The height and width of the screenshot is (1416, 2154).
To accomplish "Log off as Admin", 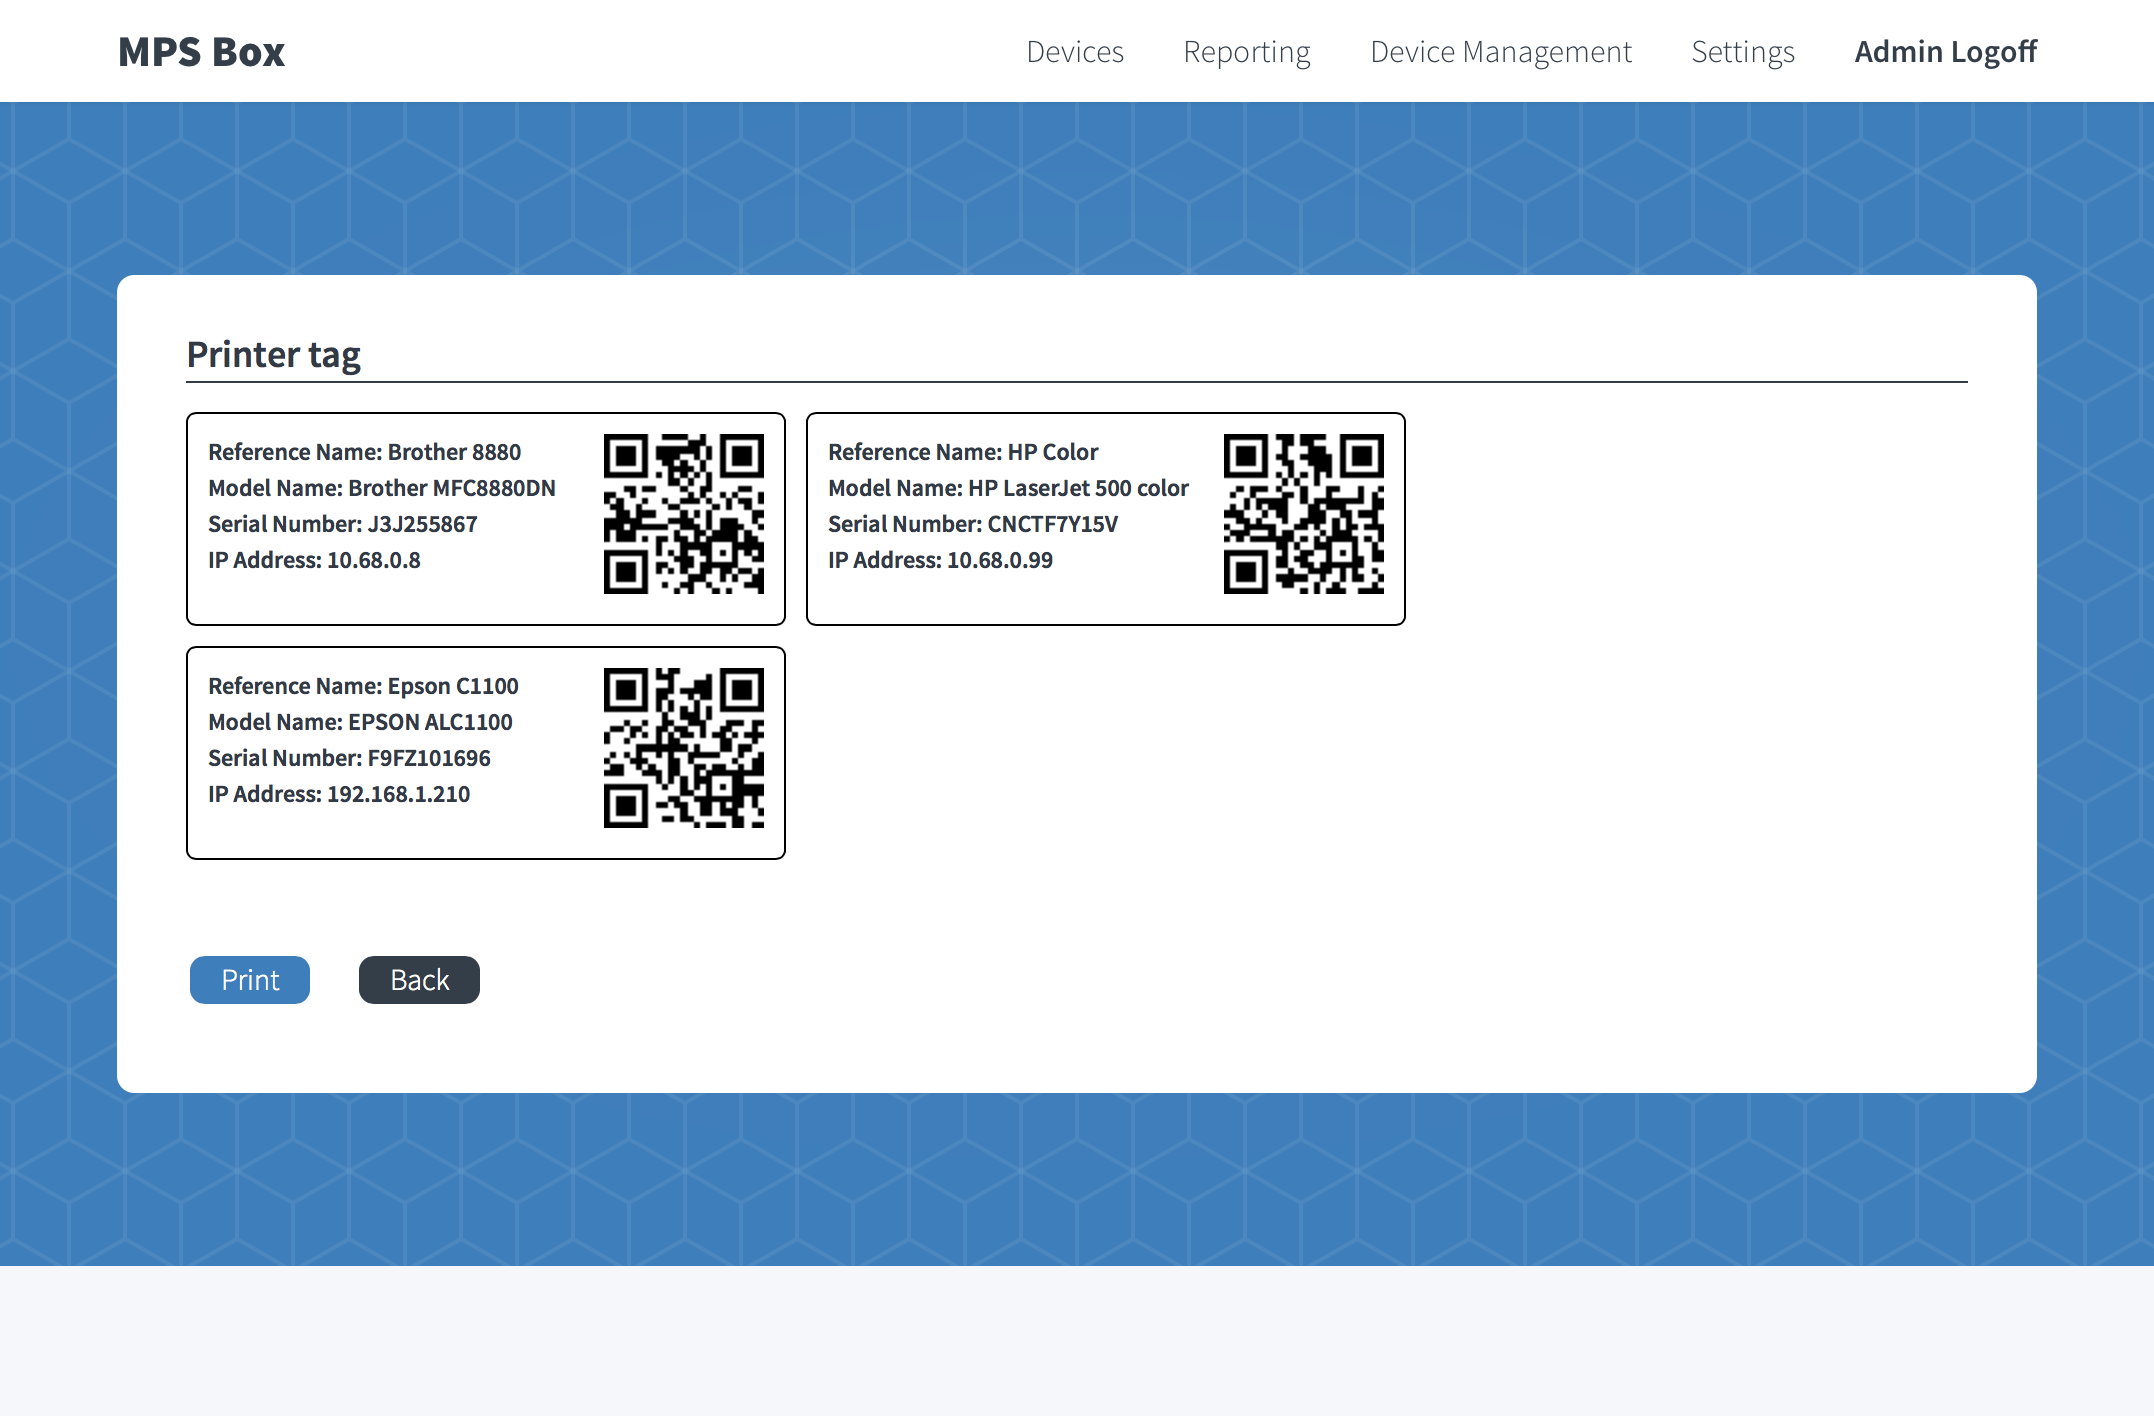I will point(1945,51).
